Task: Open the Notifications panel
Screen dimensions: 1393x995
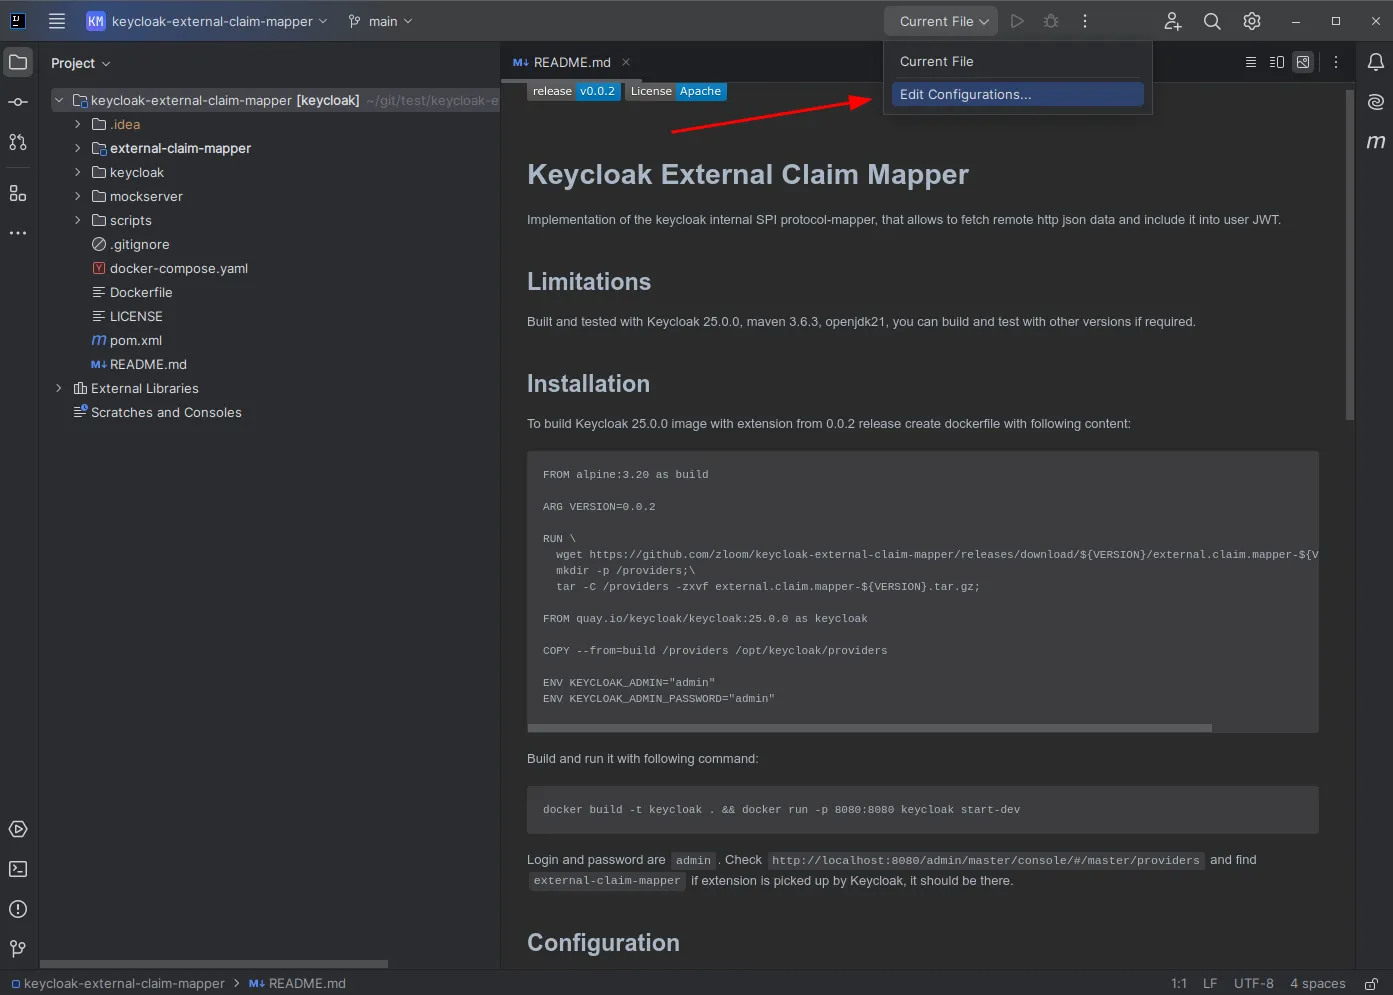Action: (1375, 62)
